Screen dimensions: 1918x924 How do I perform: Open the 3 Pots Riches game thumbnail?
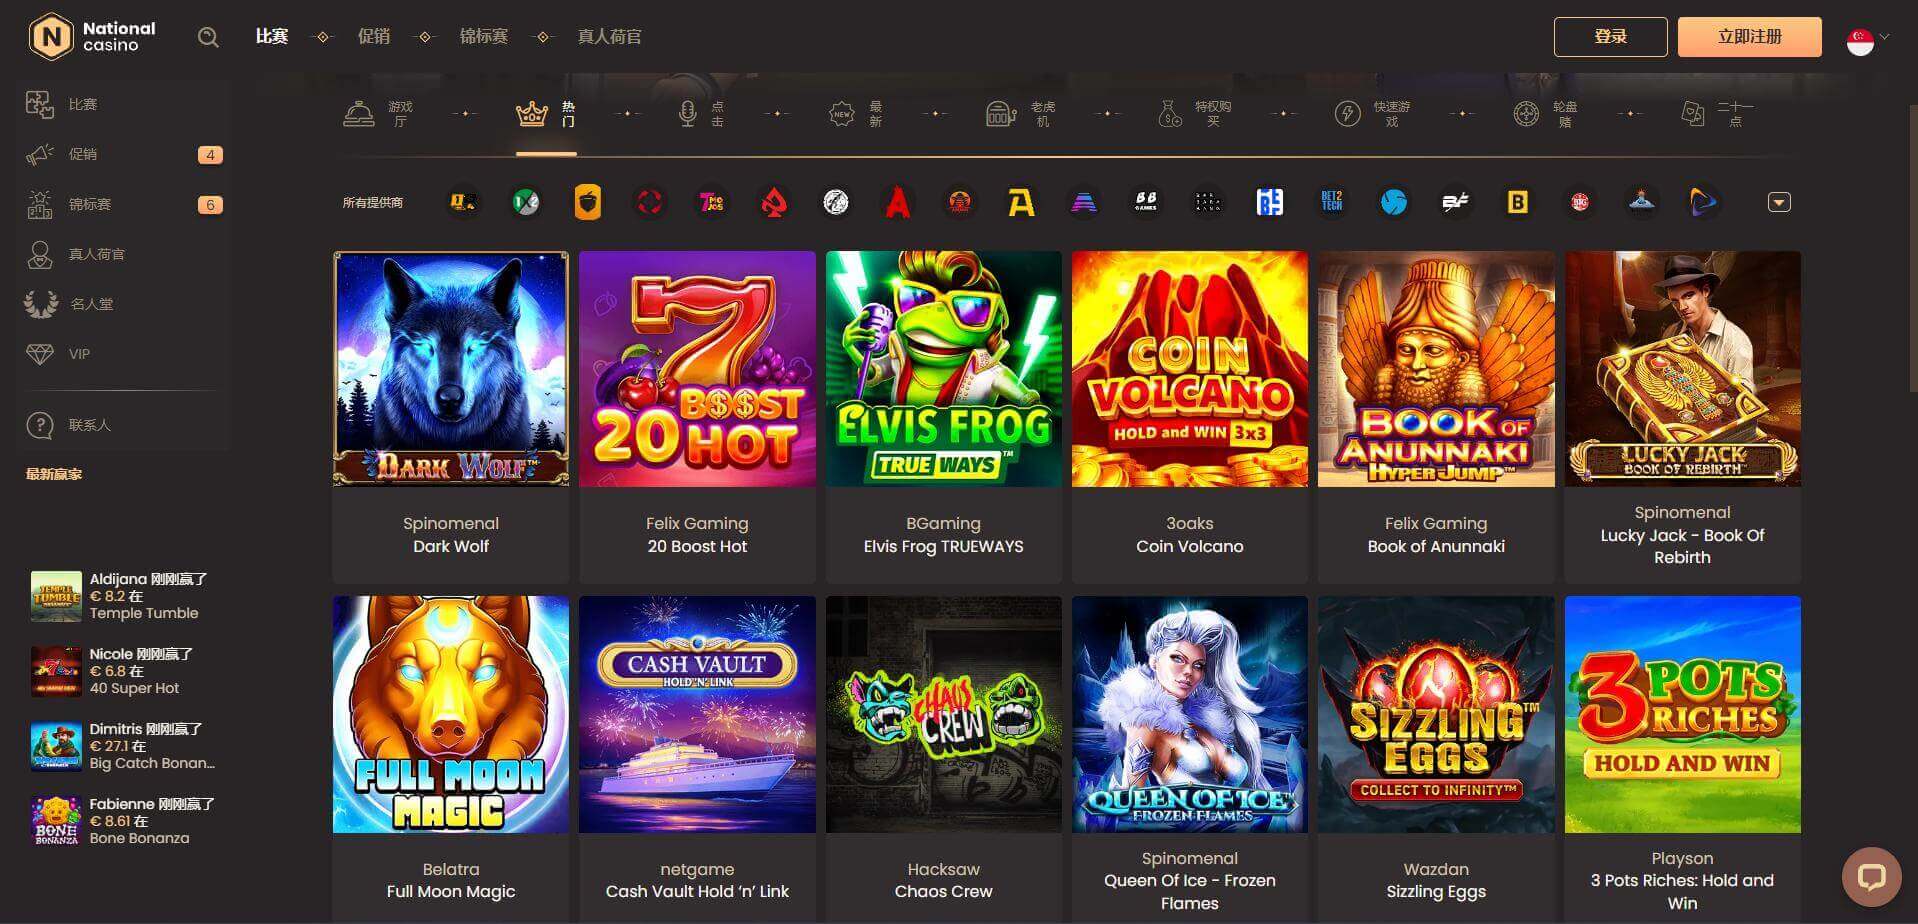pos(1683,715)
